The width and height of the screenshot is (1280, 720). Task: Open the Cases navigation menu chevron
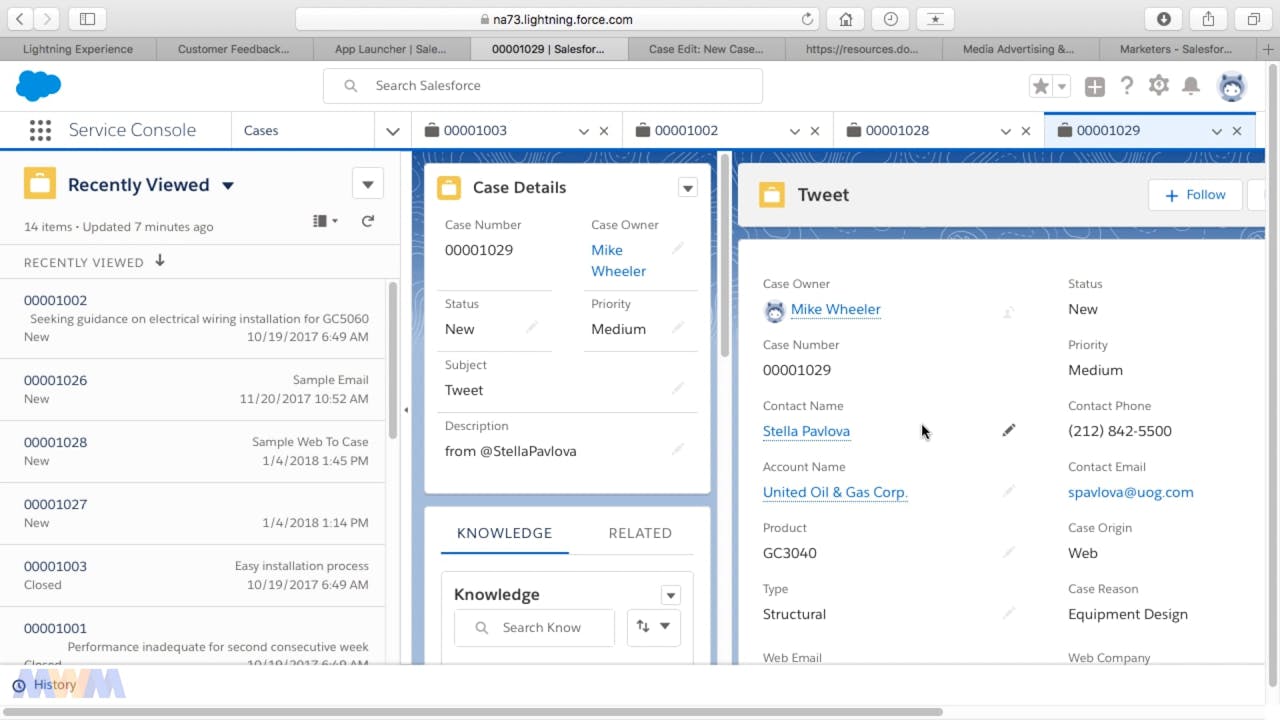pos(392,131)
